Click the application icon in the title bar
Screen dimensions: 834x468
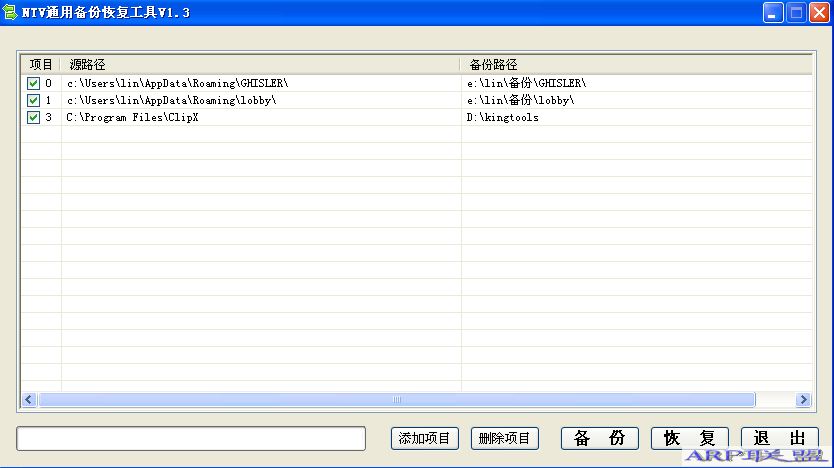click(10, 12)
